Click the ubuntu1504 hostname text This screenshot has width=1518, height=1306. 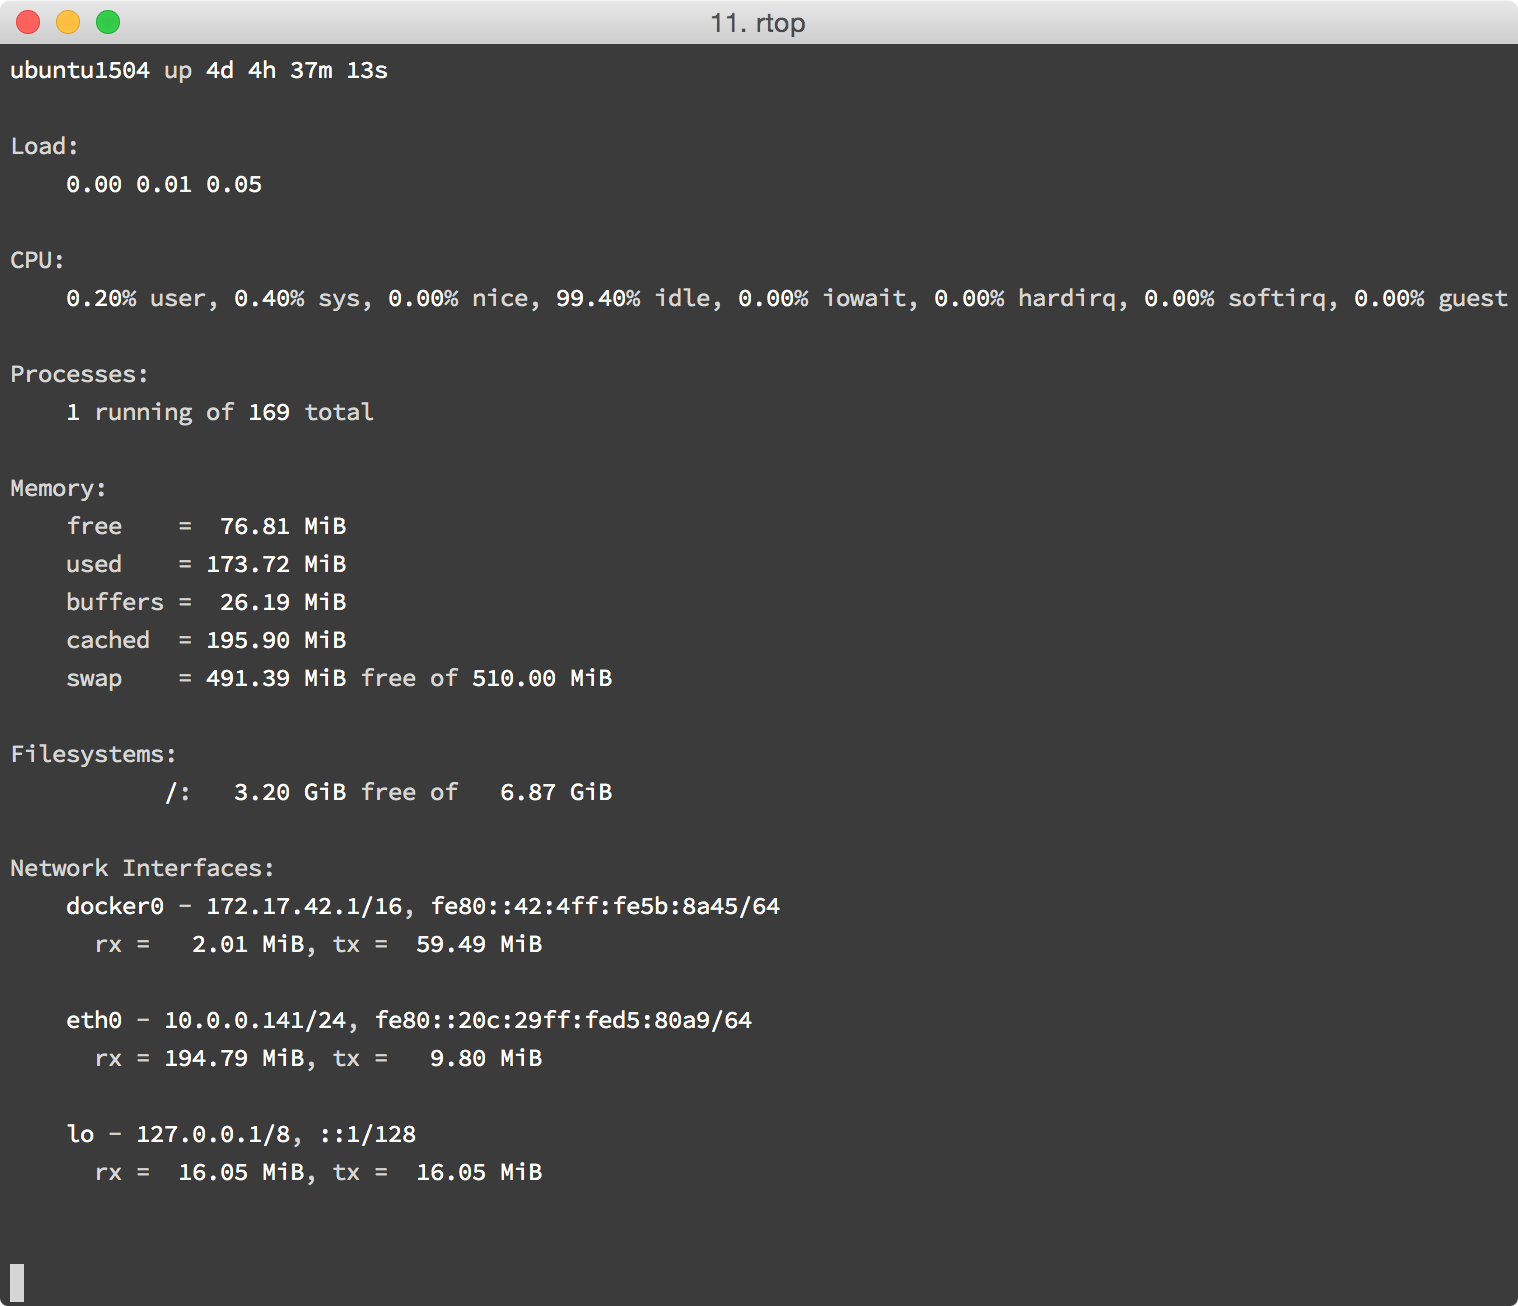(80, 71)
